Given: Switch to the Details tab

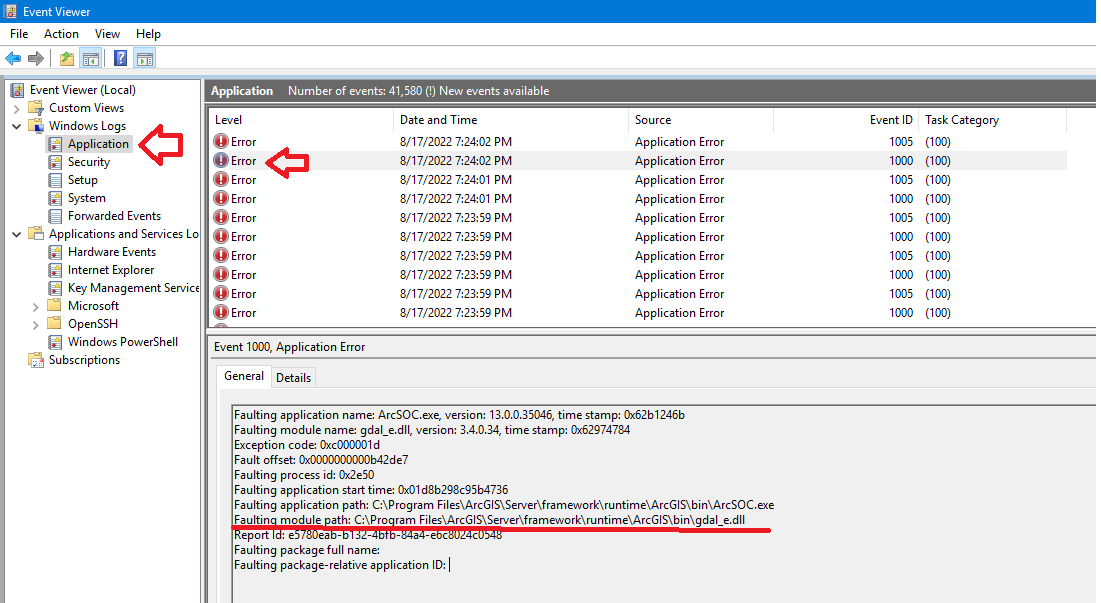Looking at the screenshot, I should [x=293, y=377].
